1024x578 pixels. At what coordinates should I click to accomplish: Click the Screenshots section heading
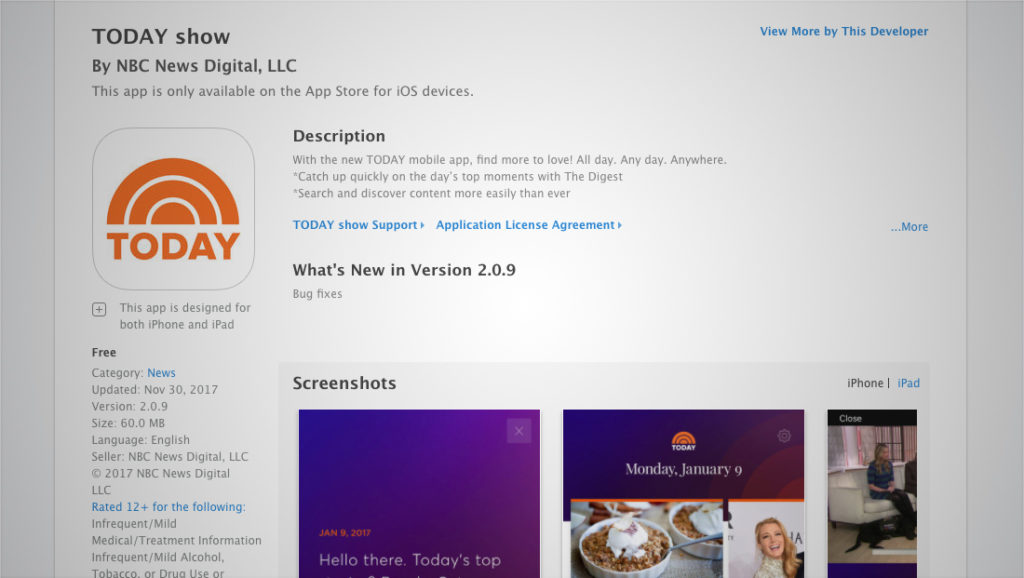coord(344,383)
